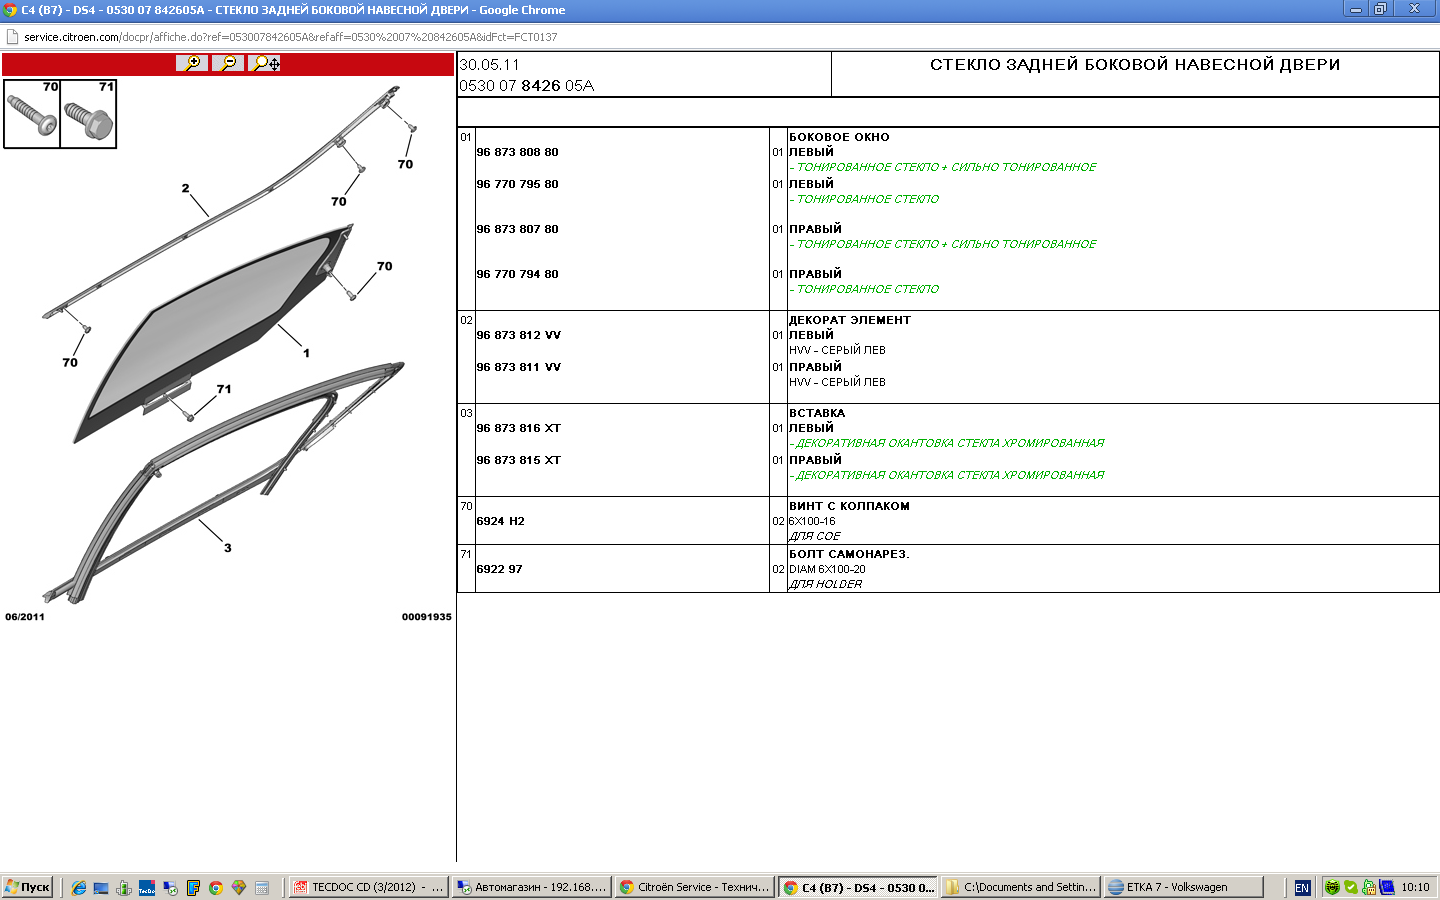Open the Пуск start menu

(27, 887)
